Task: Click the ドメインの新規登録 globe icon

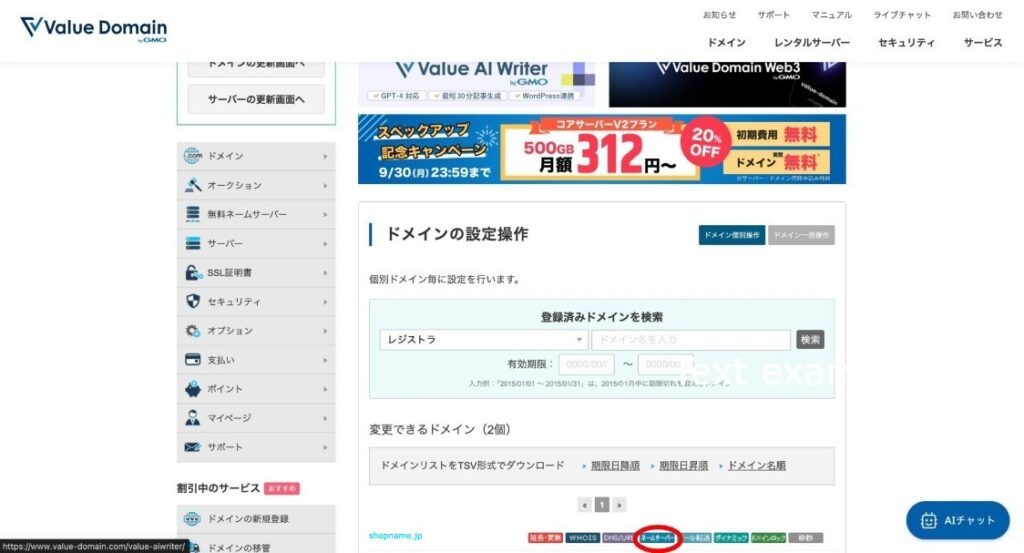Action: [192, 518]
